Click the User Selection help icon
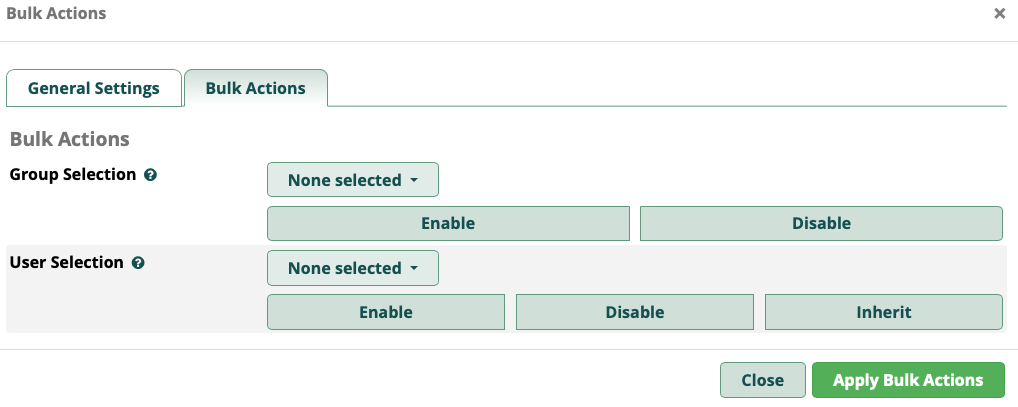 [x=138, y=263]
